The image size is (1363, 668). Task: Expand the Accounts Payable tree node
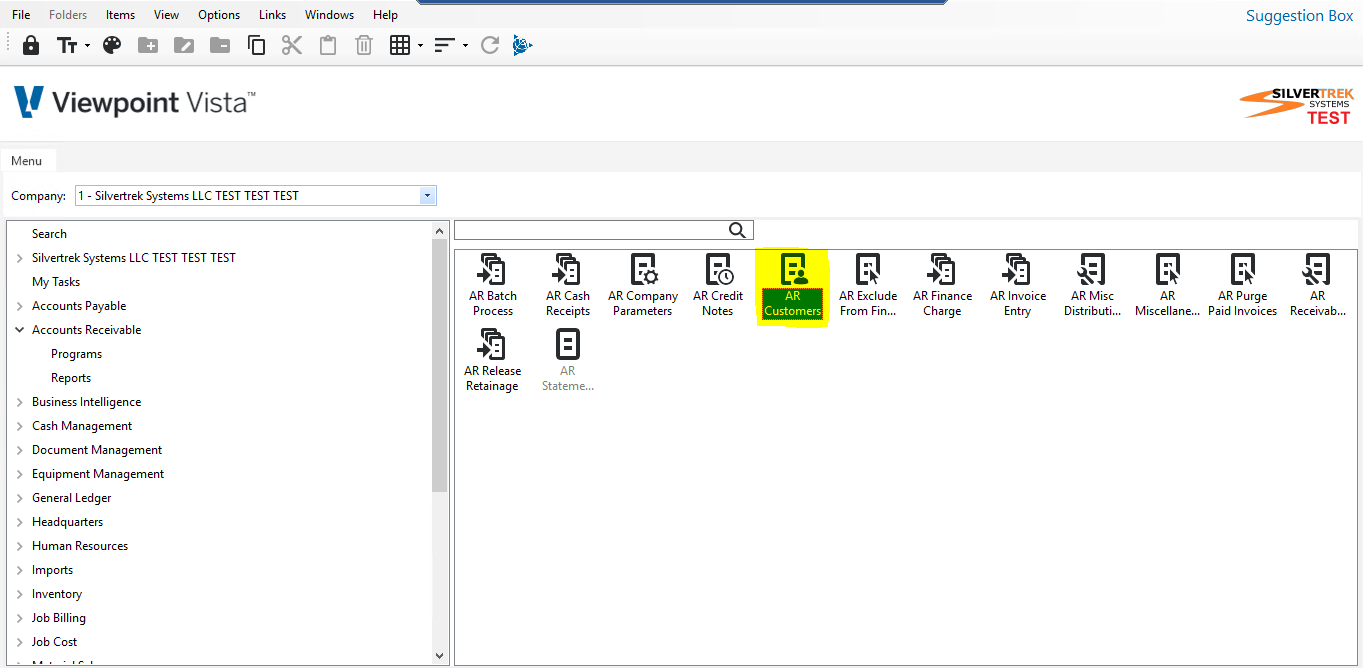click(x=19, y=306)
